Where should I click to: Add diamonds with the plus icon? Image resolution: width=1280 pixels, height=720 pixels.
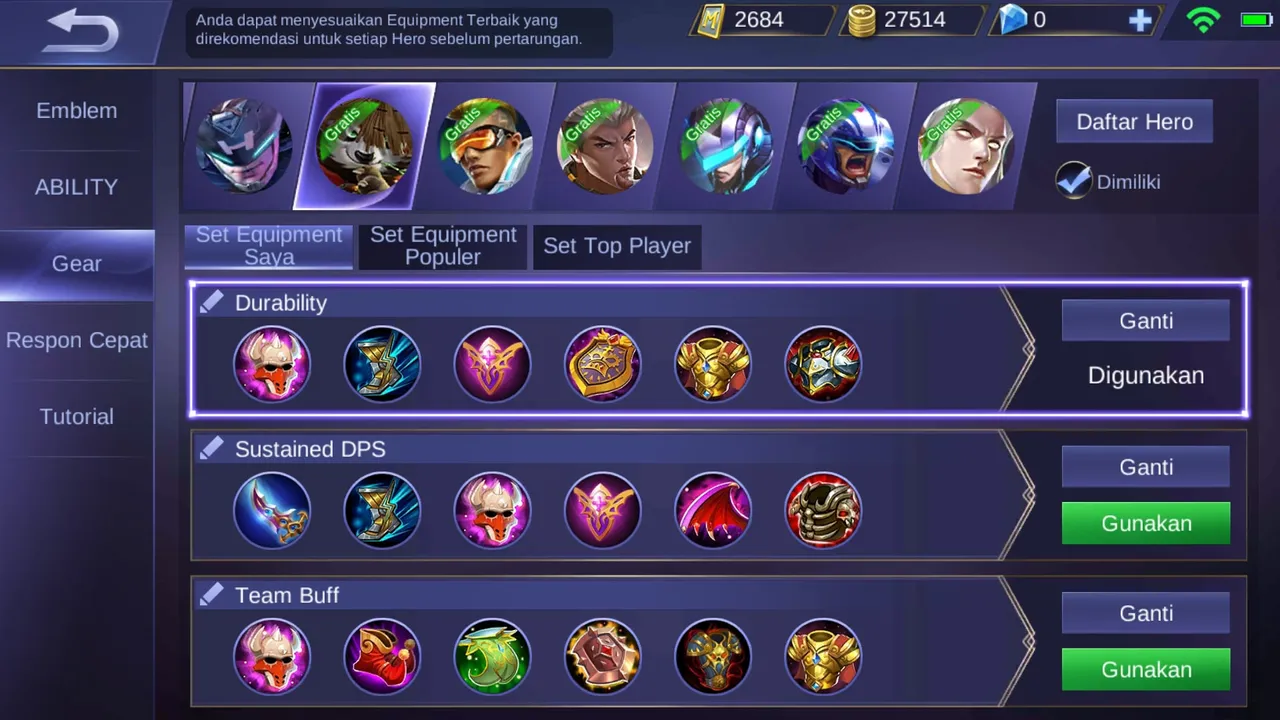[1140, 21]
